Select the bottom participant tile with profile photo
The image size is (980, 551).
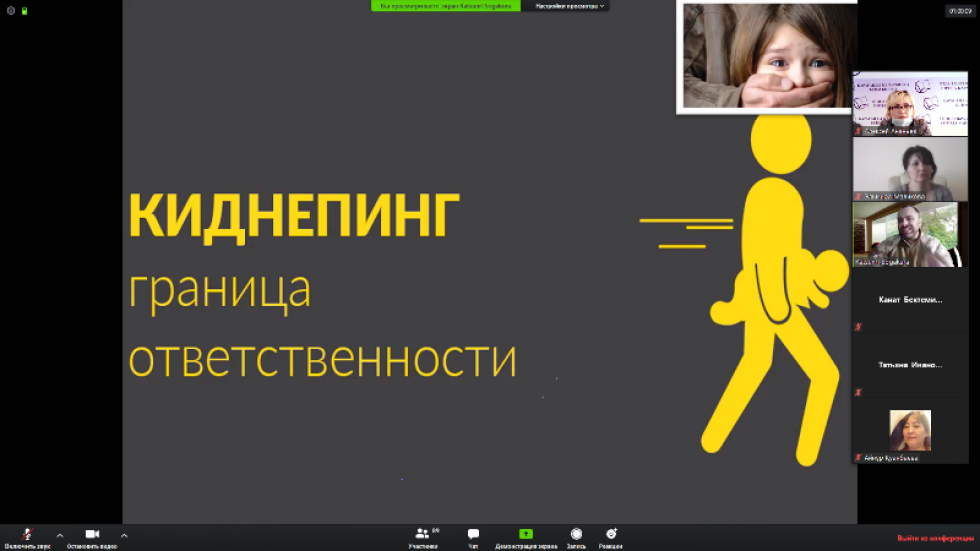pos(910,431)
